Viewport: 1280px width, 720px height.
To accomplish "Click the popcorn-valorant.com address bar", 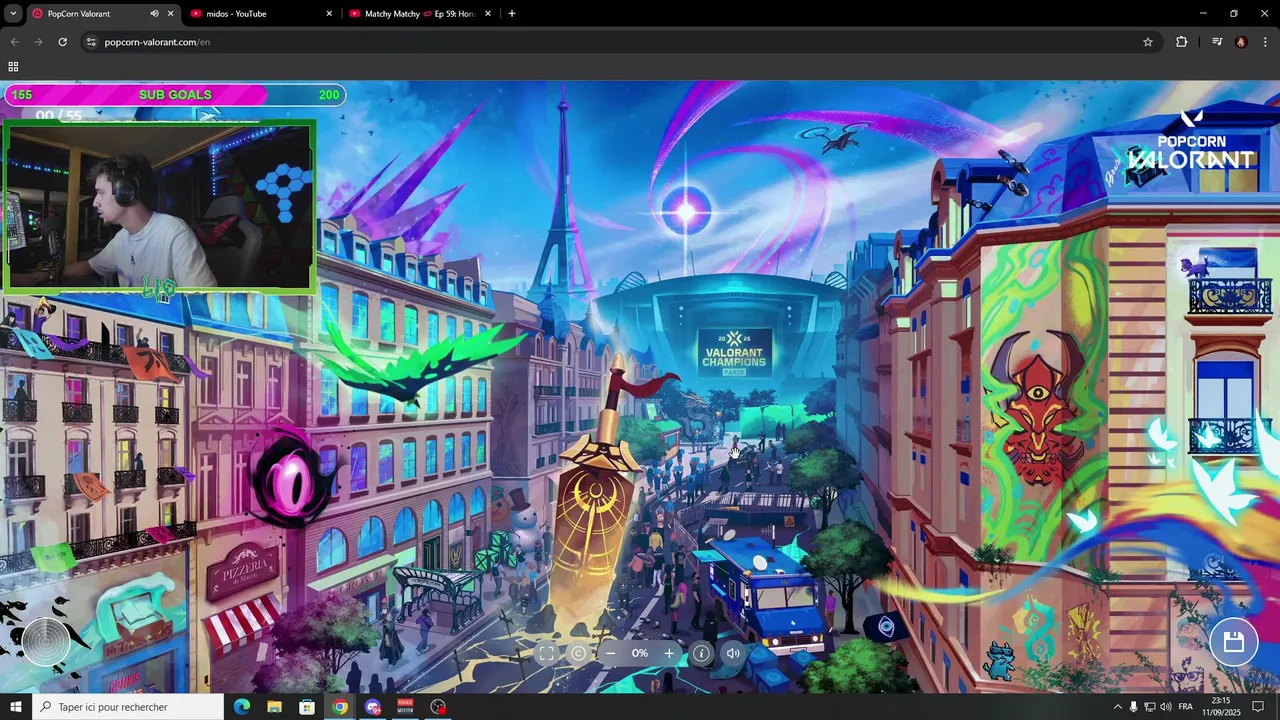I will coord(620,42).
